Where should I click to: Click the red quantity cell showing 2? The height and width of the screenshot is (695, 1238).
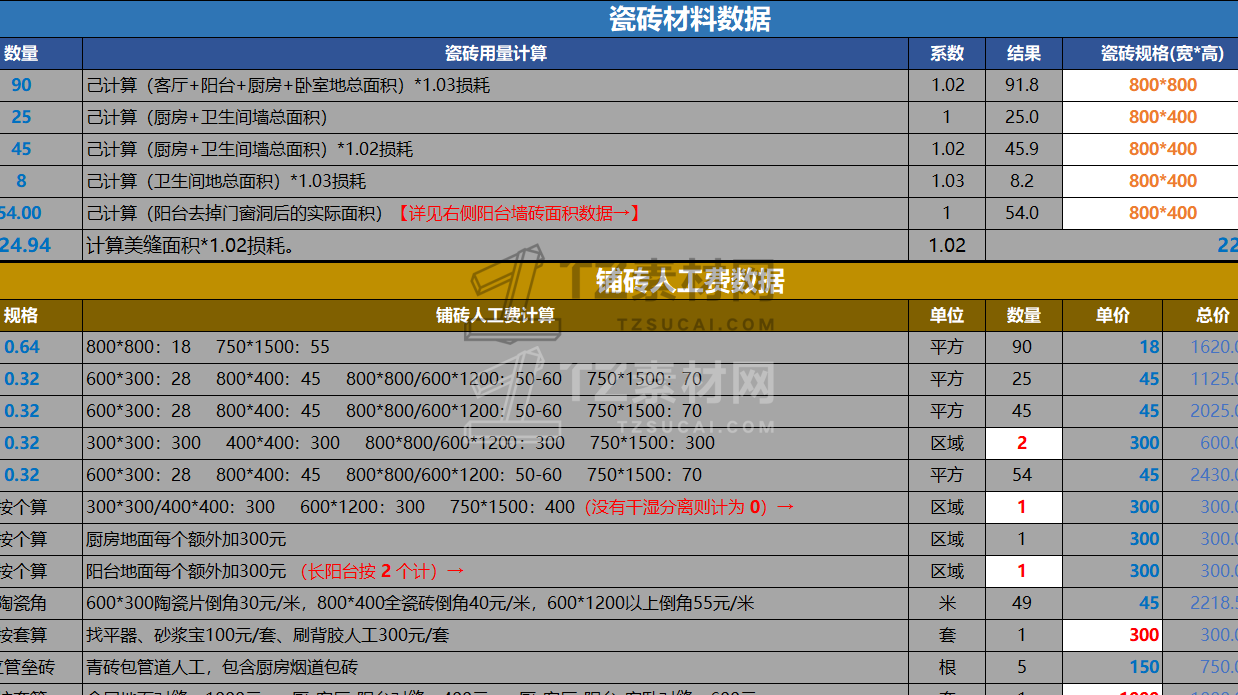pos(1023,443)
